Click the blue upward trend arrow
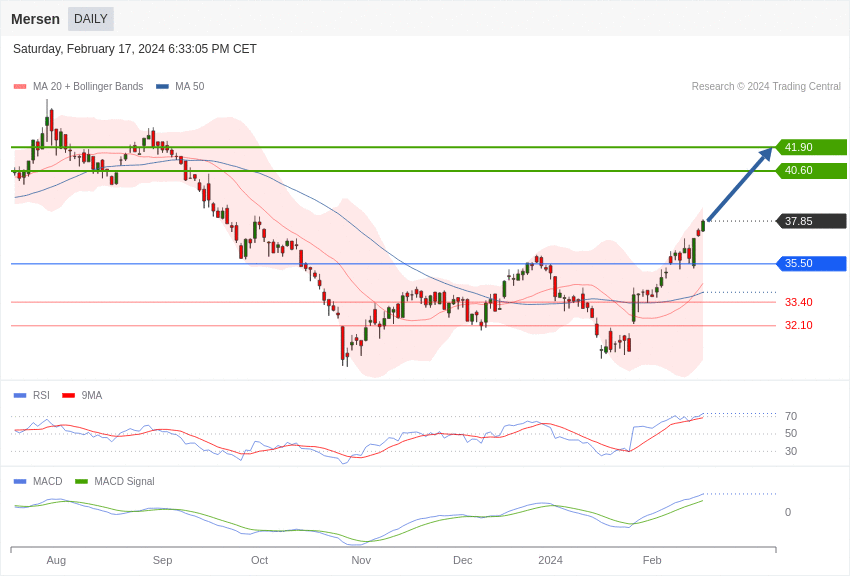Image resolution: width=850 pixels, height=576 pixels. click(x=739, y=185)
